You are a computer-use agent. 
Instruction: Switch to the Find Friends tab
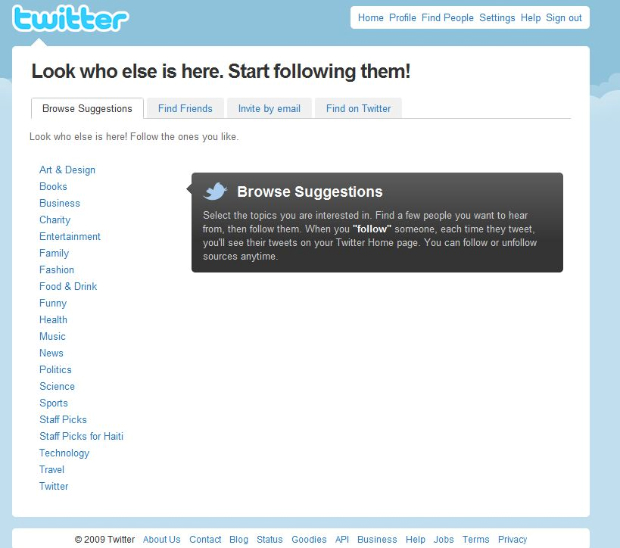[185, 108]
